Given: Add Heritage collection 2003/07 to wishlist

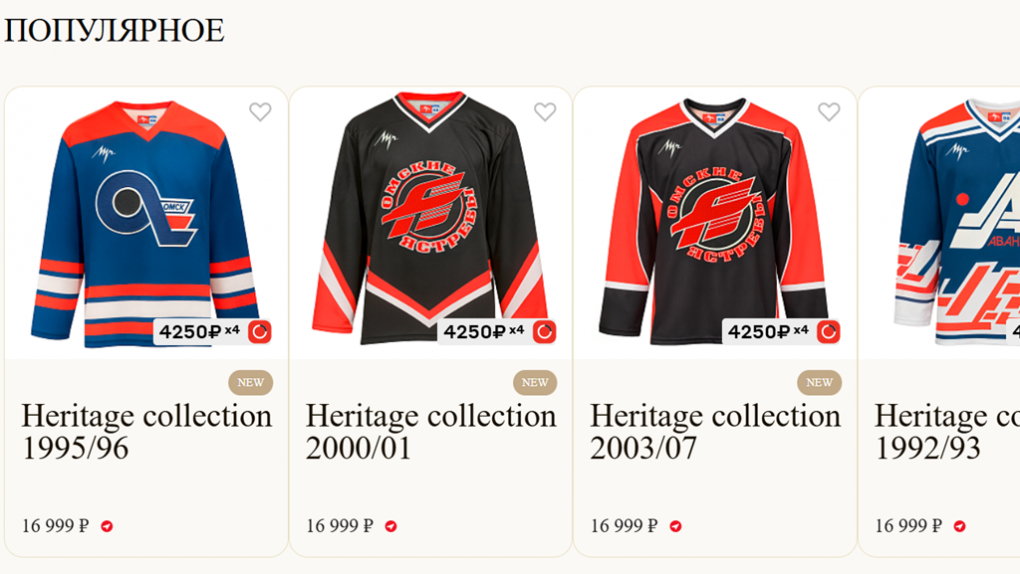Looking at the screenshot, I should click(828, 112).
